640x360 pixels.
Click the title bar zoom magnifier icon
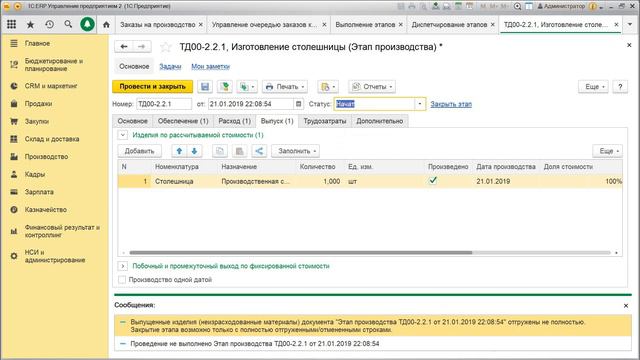517,6
